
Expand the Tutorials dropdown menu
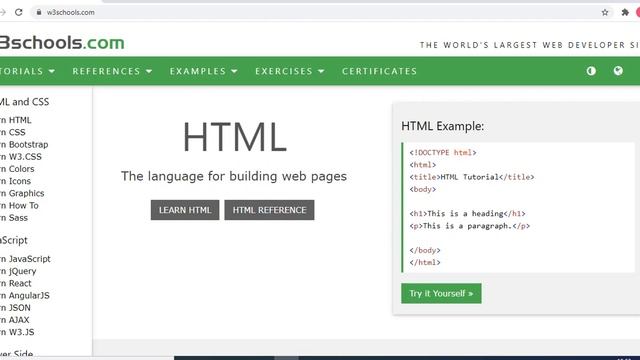(28, 71)
